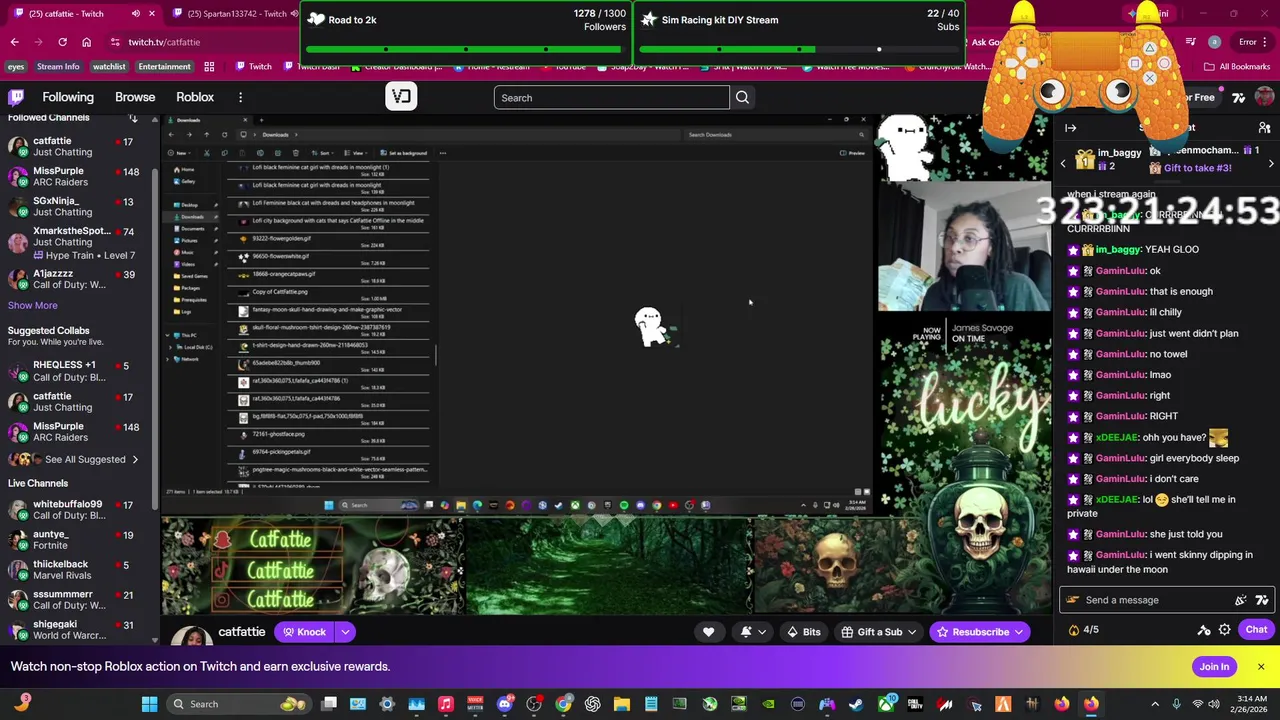Open the Twitch search magnifier button

point(742,97)
